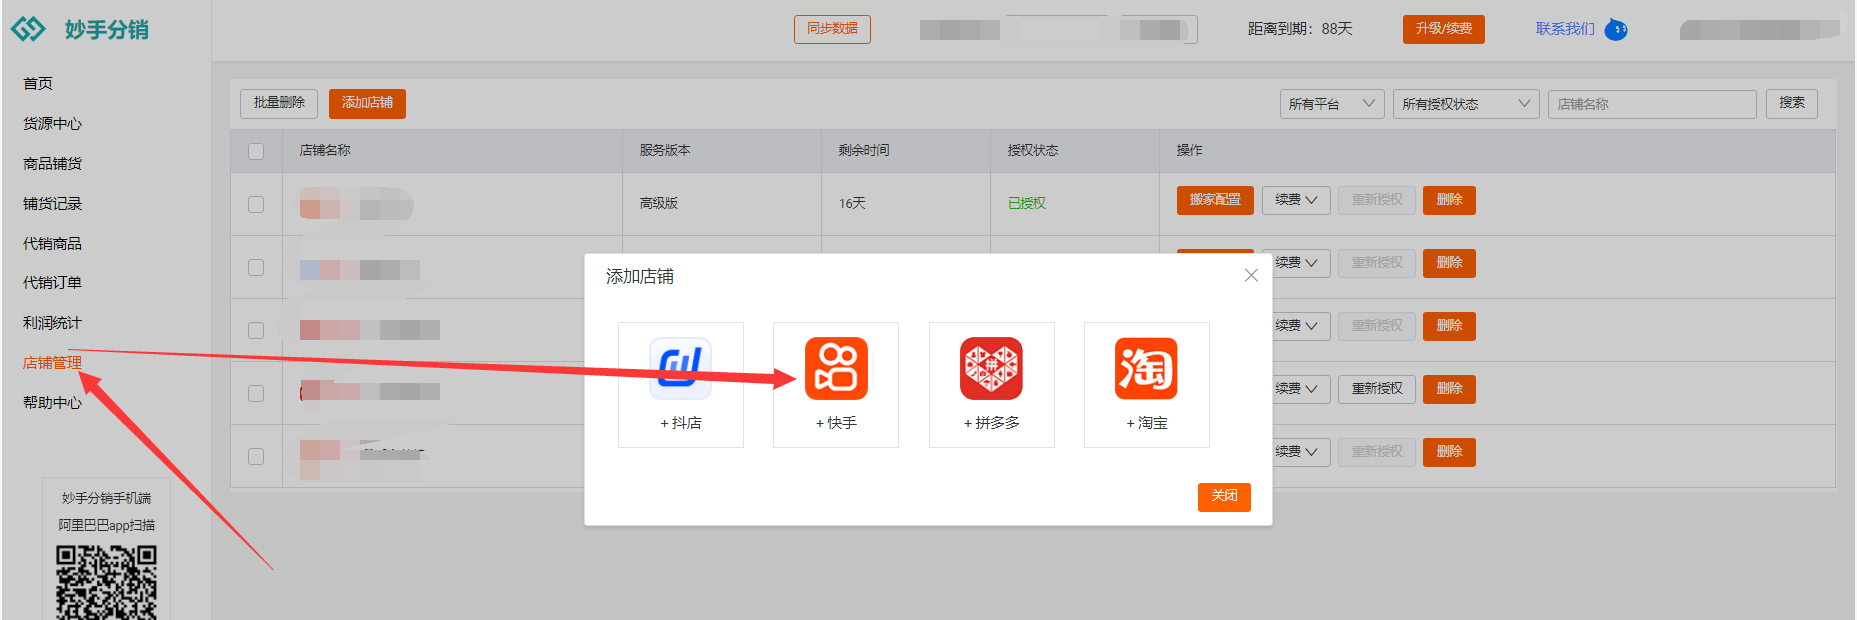Click 删除 in the 16天 row
1857x620 pixels.
1449,200
